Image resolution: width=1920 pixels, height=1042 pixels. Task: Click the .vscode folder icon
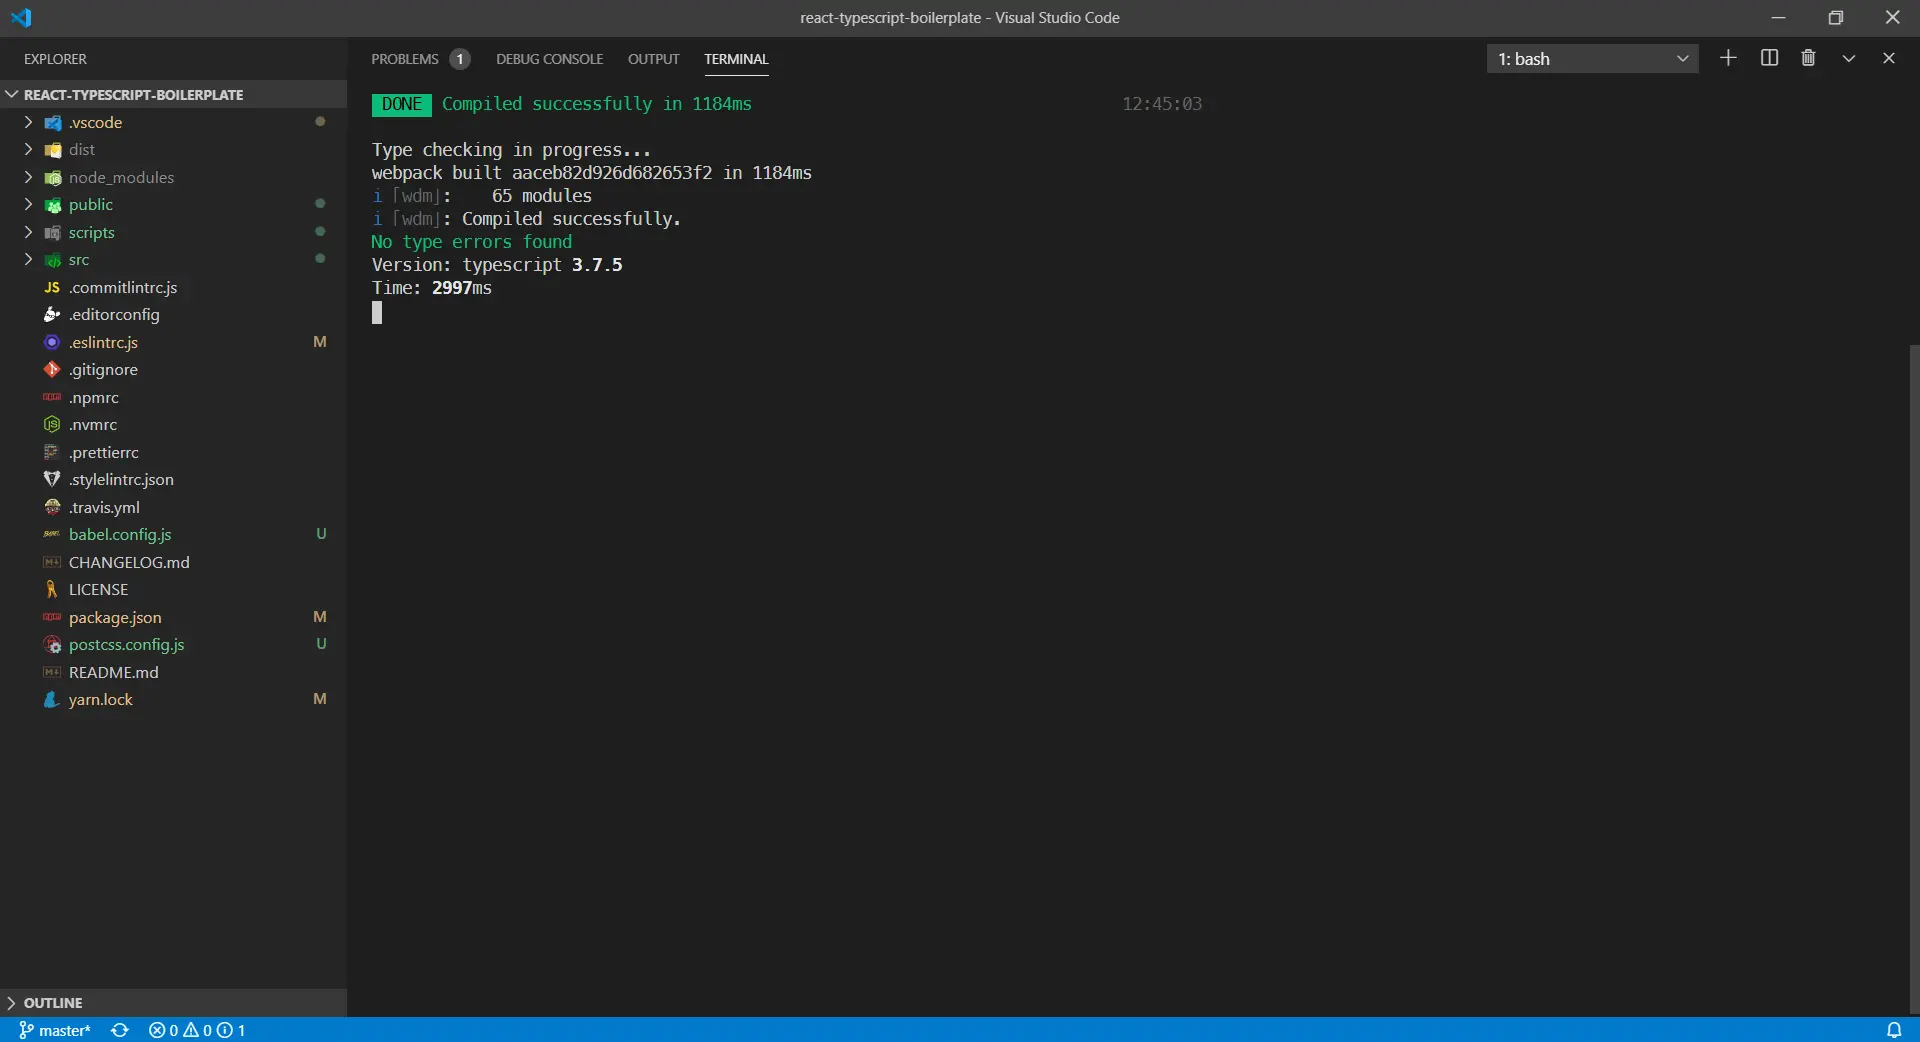[x=53, y=122]
